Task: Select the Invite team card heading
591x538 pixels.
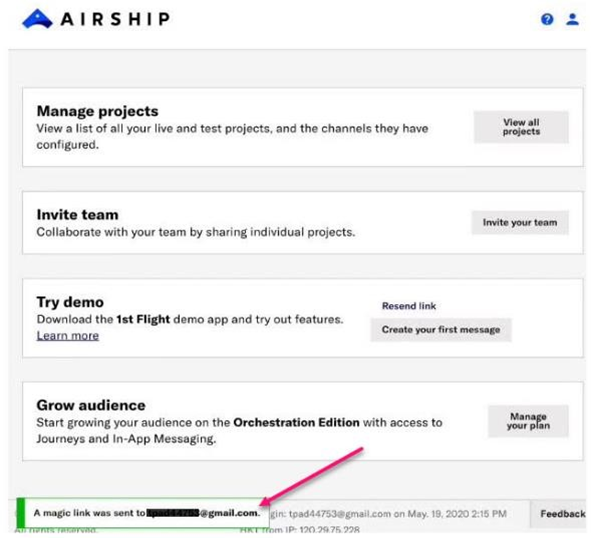Action: click(x=78, y=215)
